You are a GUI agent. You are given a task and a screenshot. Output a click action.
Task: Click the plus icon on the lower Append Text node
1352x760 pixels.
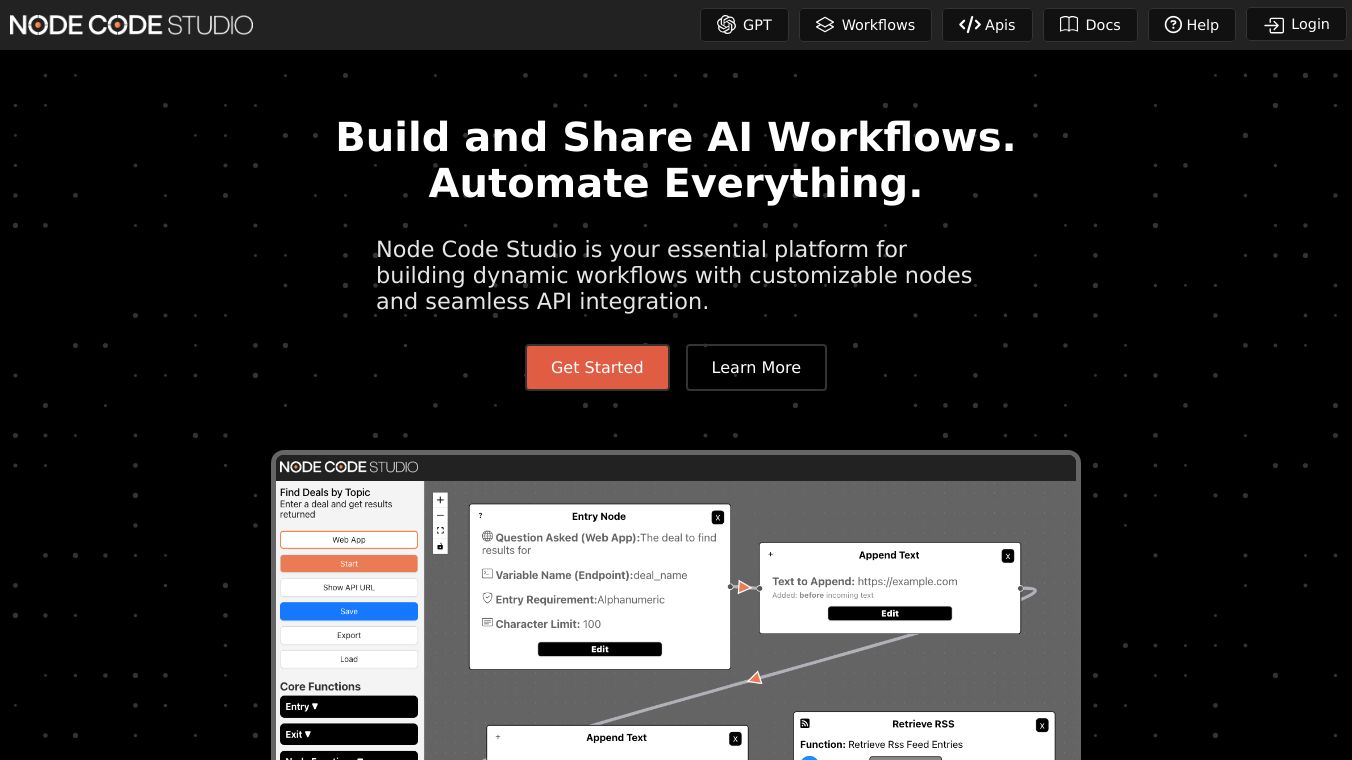[x=498, y=737]
